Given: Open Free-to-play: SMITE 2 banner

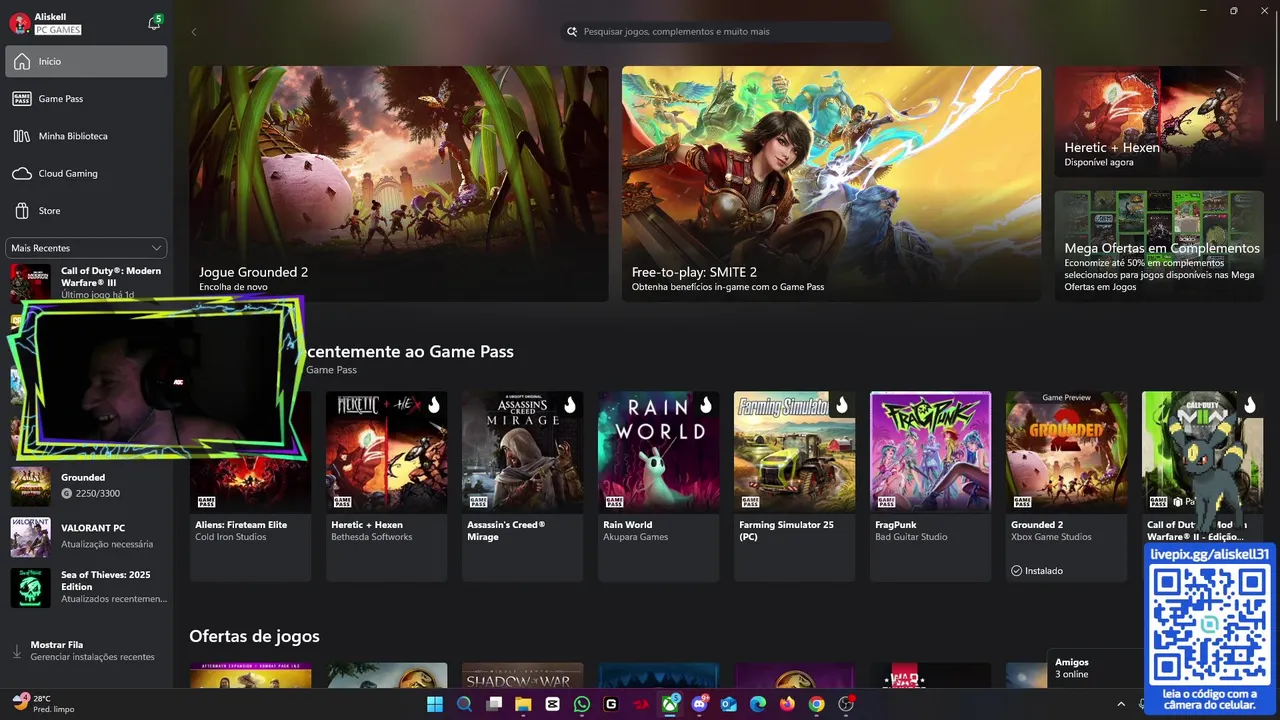Looking at the screenshot, I should pos(831,184).
